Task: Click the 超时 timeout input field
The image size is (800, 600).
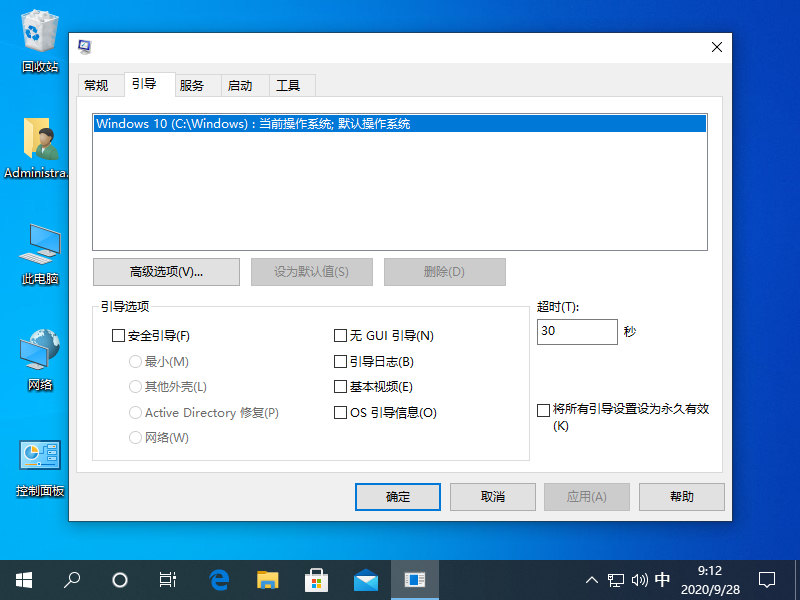Action: 577,331
